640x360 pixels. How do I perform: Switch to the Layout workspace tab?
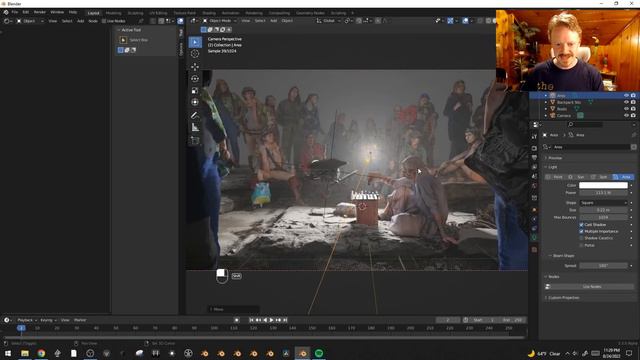[93, 13]
